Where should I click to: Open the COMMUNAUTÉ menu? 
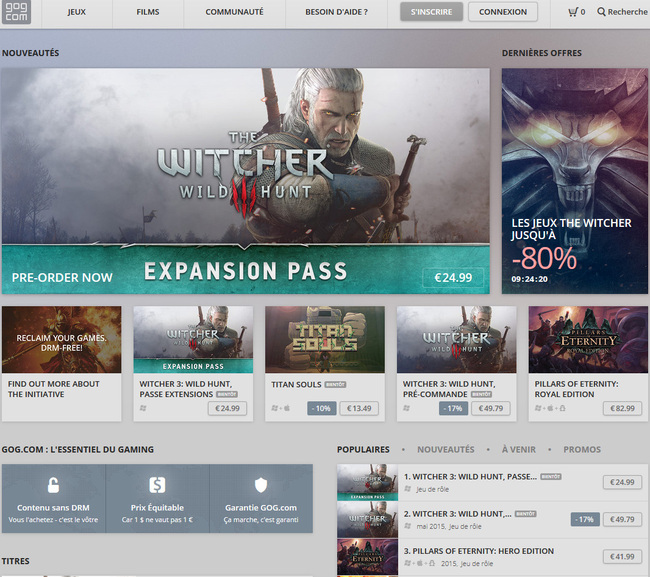234,12
